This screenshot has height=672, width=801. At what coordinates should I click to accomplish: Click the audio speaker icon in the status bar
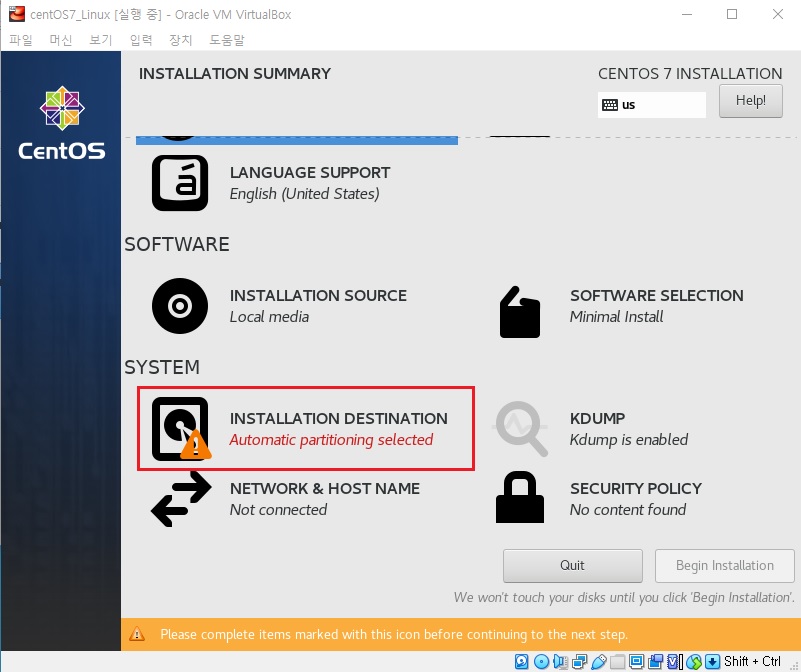[x=560, y=661]
